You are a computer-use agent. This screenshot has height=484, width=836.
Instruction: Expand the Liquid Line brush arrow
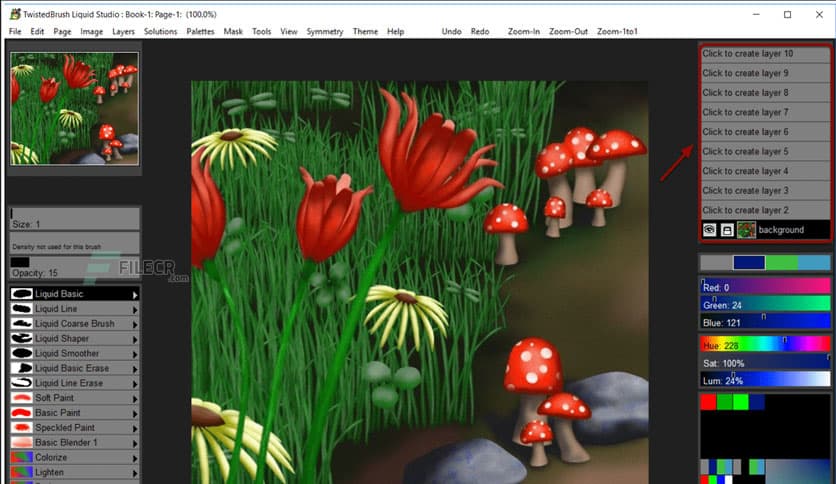tap(135, 309)
